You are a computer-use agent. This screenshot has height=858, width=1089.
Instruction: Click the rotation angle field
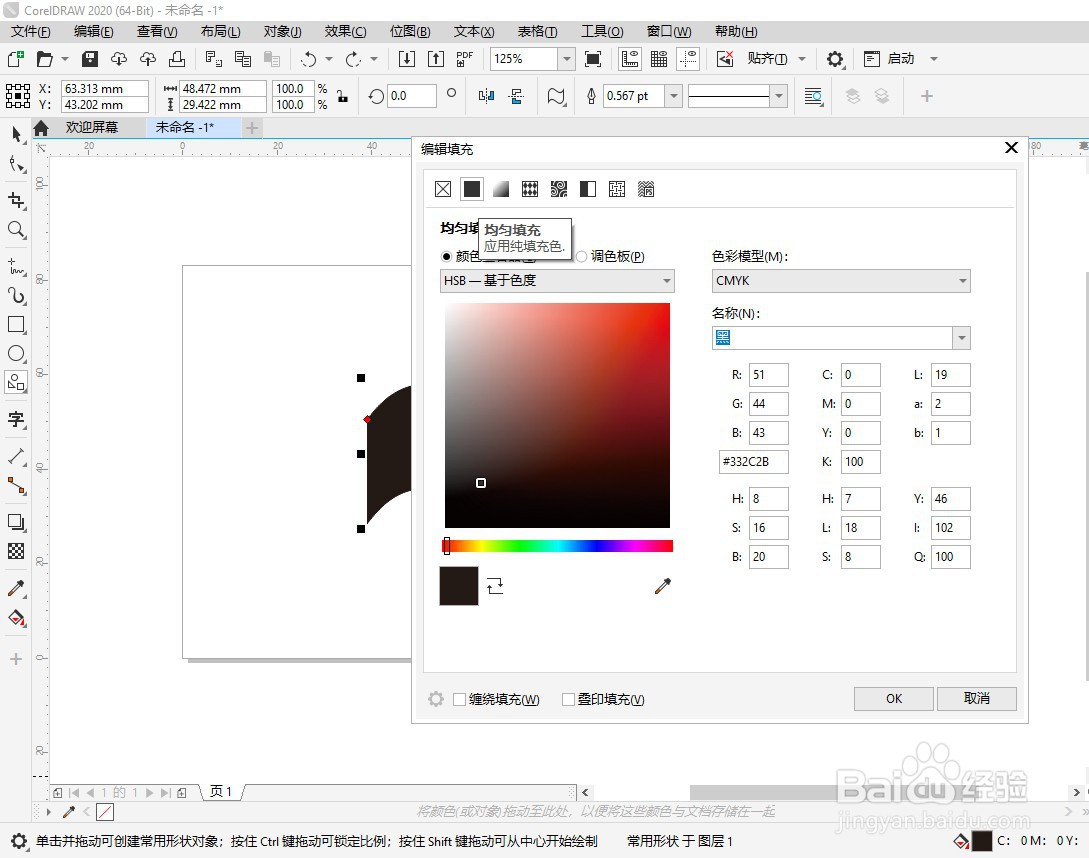[x=412, y=96]
